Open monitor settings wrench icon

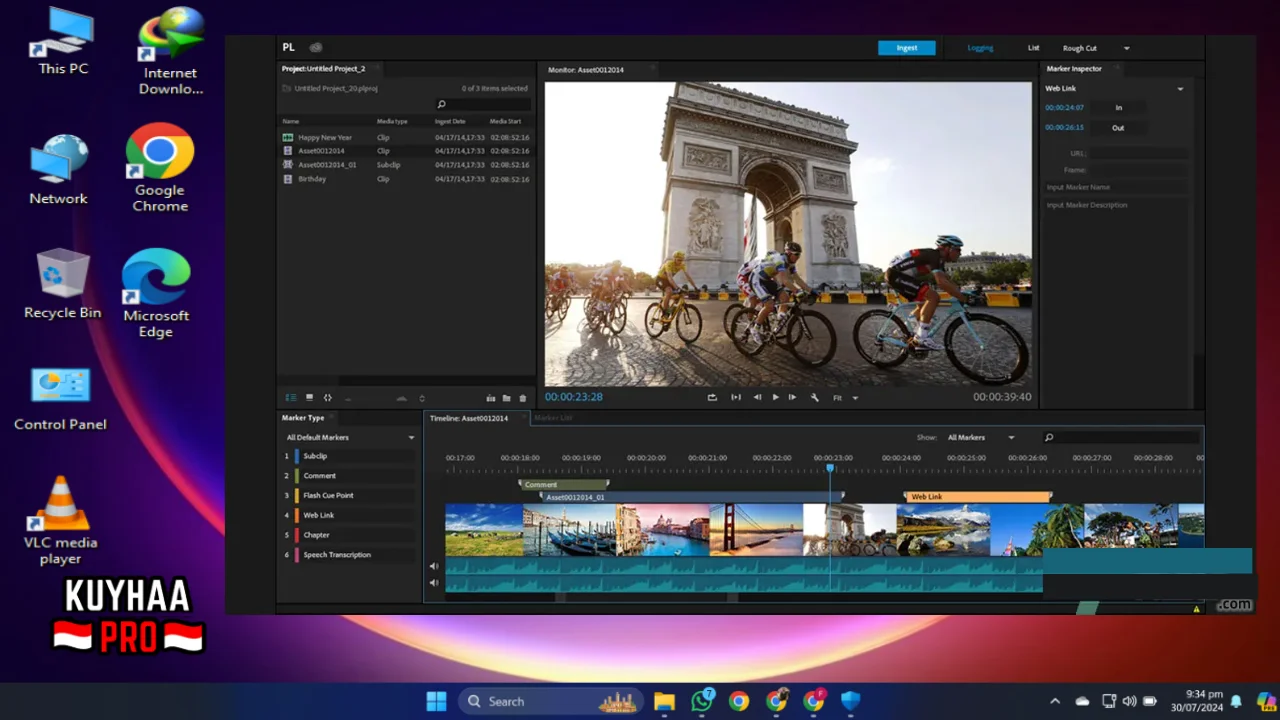(x=814, y=397)
